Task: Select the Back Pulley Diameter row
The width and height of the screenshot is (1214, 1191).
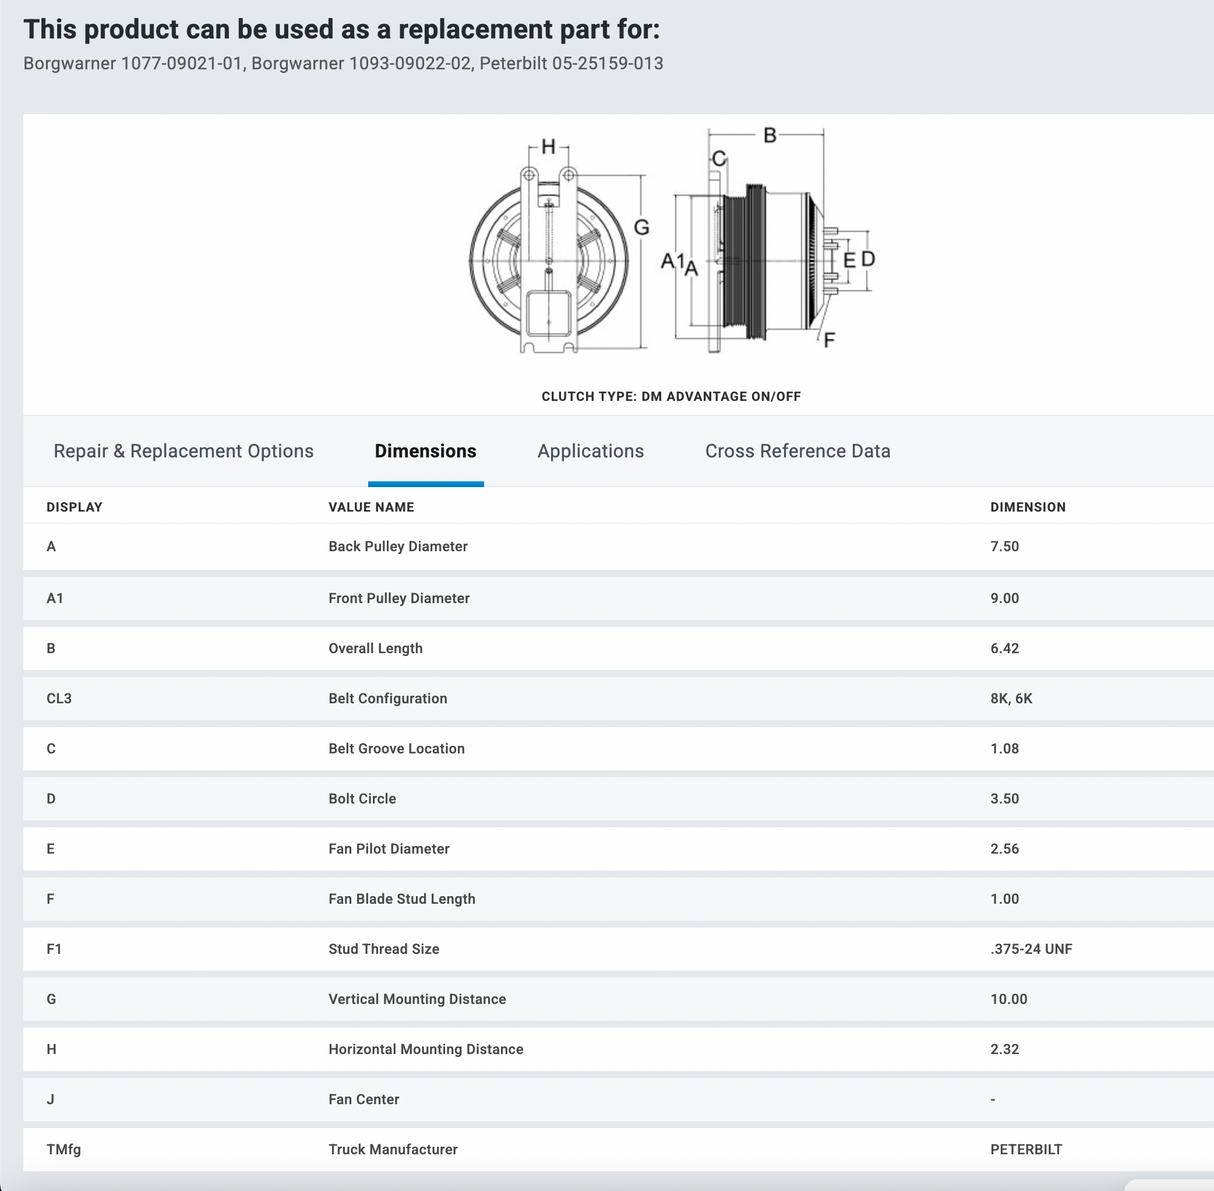Action: [398, 546]
